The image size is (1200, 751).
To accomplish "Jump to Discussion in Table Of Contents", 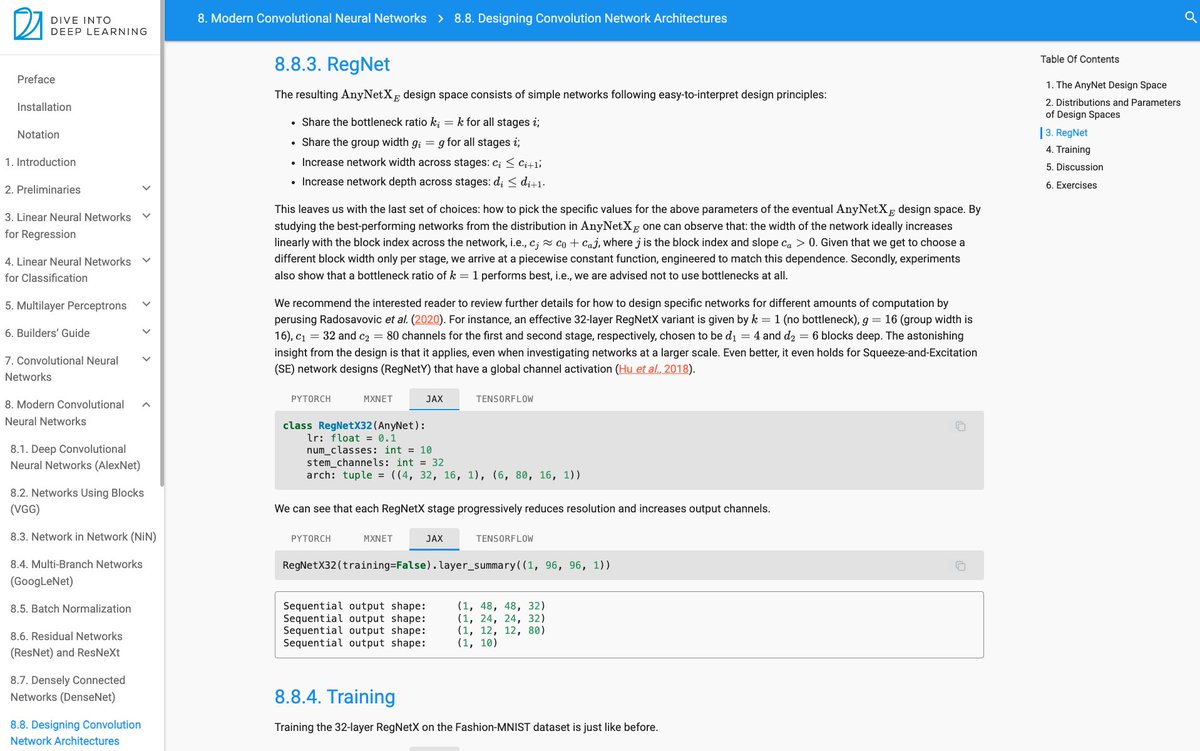I will 1075,167.
